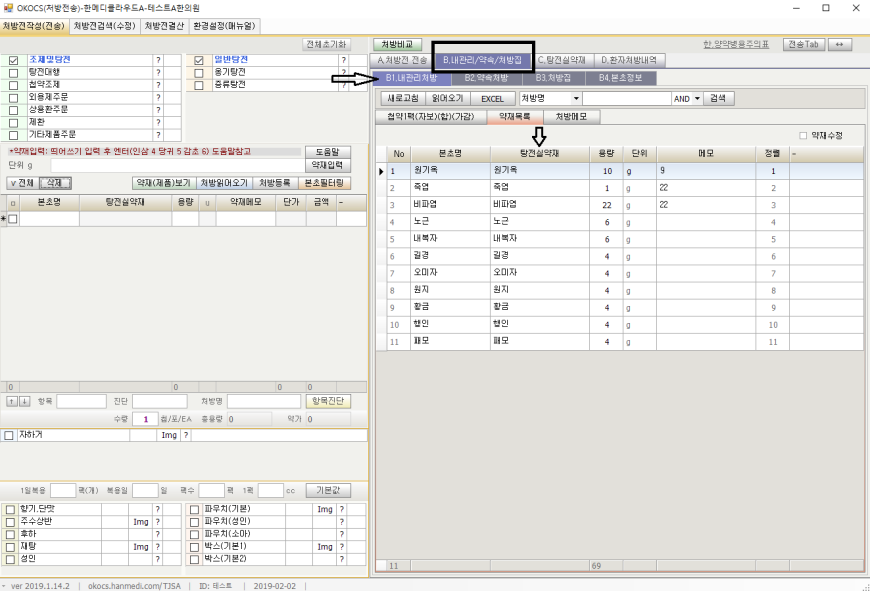Screen dimensions: 870x591
Task: Click the 탕전실약재 column header
Action: tap(539, 154)
